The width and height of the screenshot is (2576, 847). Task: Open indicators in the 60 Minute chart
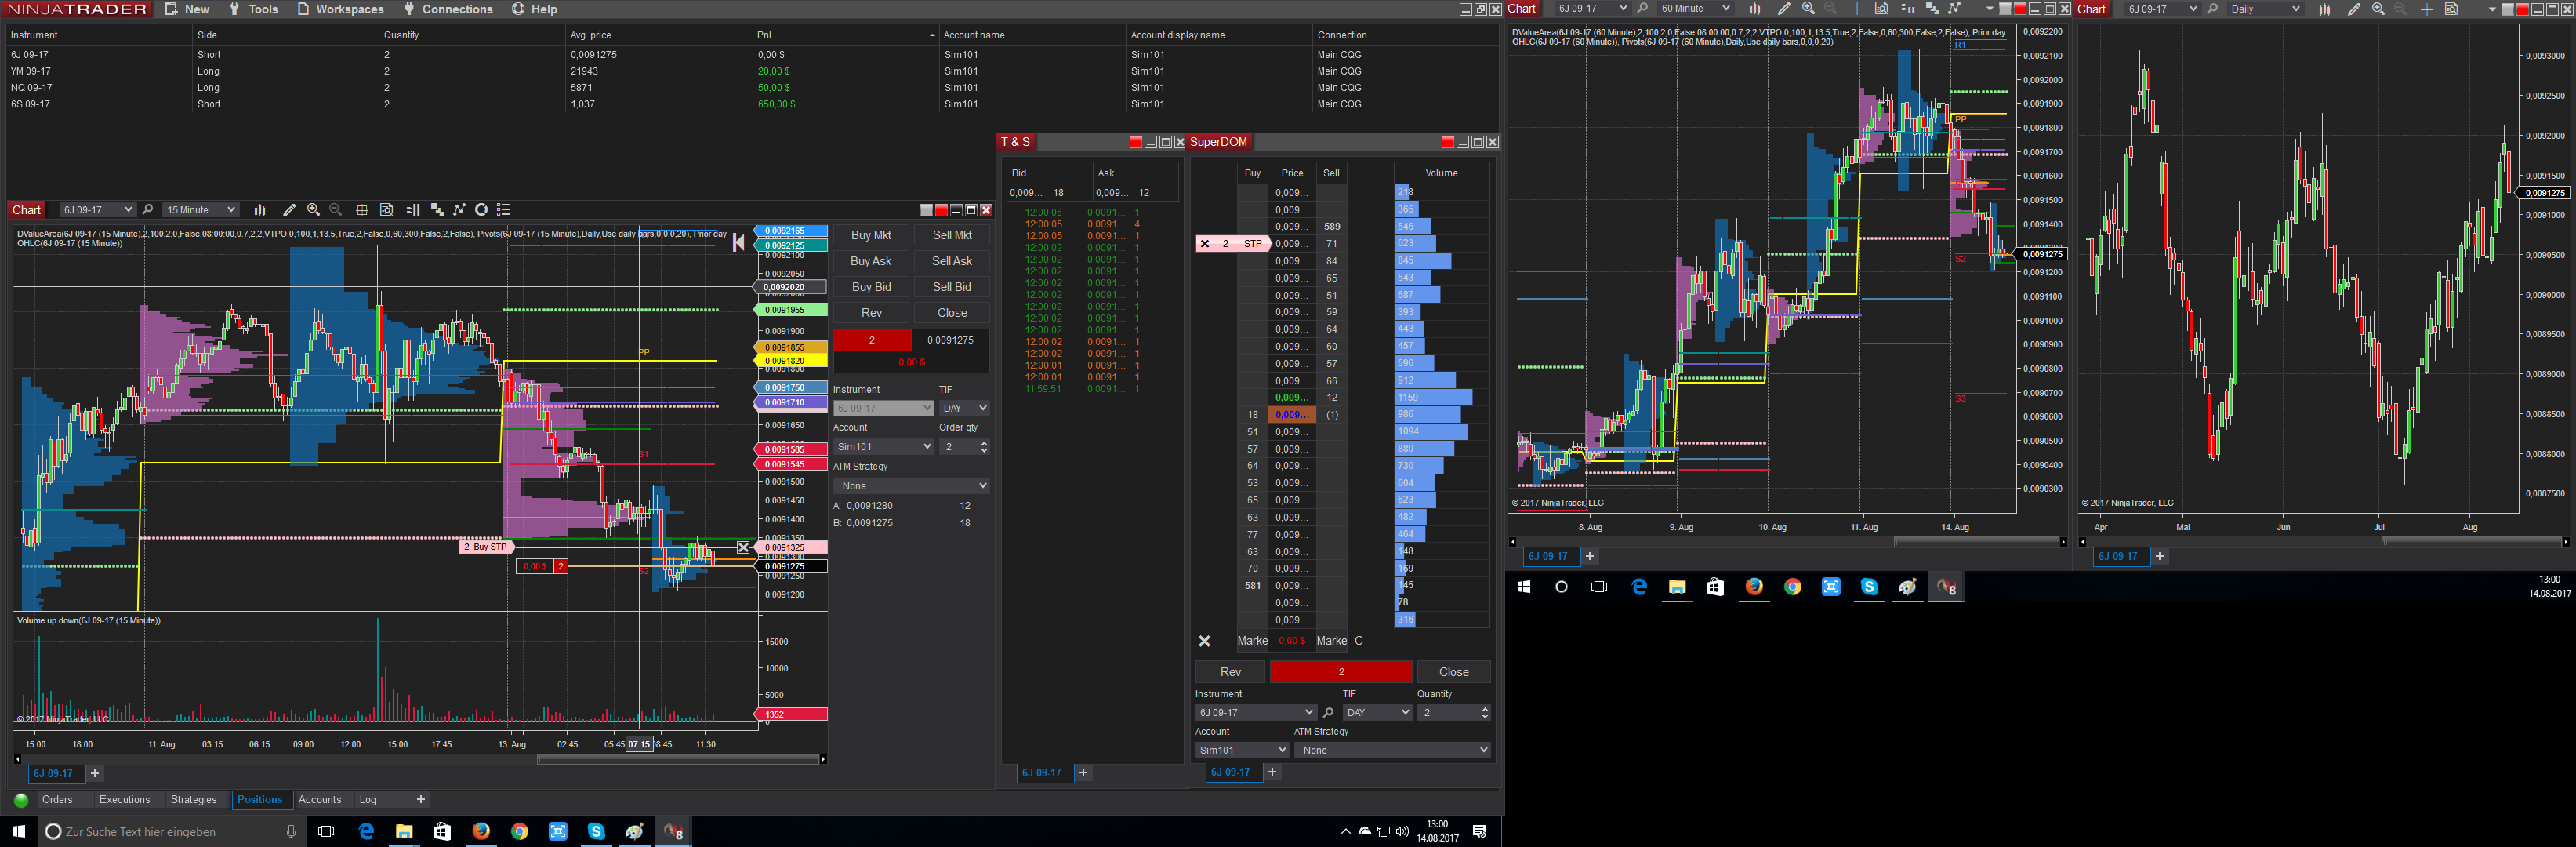pos(1931,9)
